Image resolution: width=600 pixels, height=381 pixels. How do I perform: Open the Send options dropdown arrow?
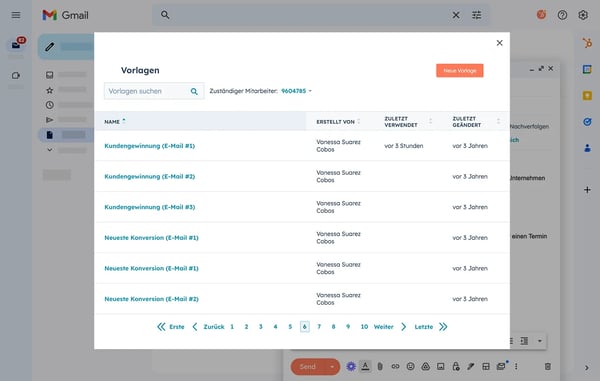pyautogui.click(x=332, y=367)
